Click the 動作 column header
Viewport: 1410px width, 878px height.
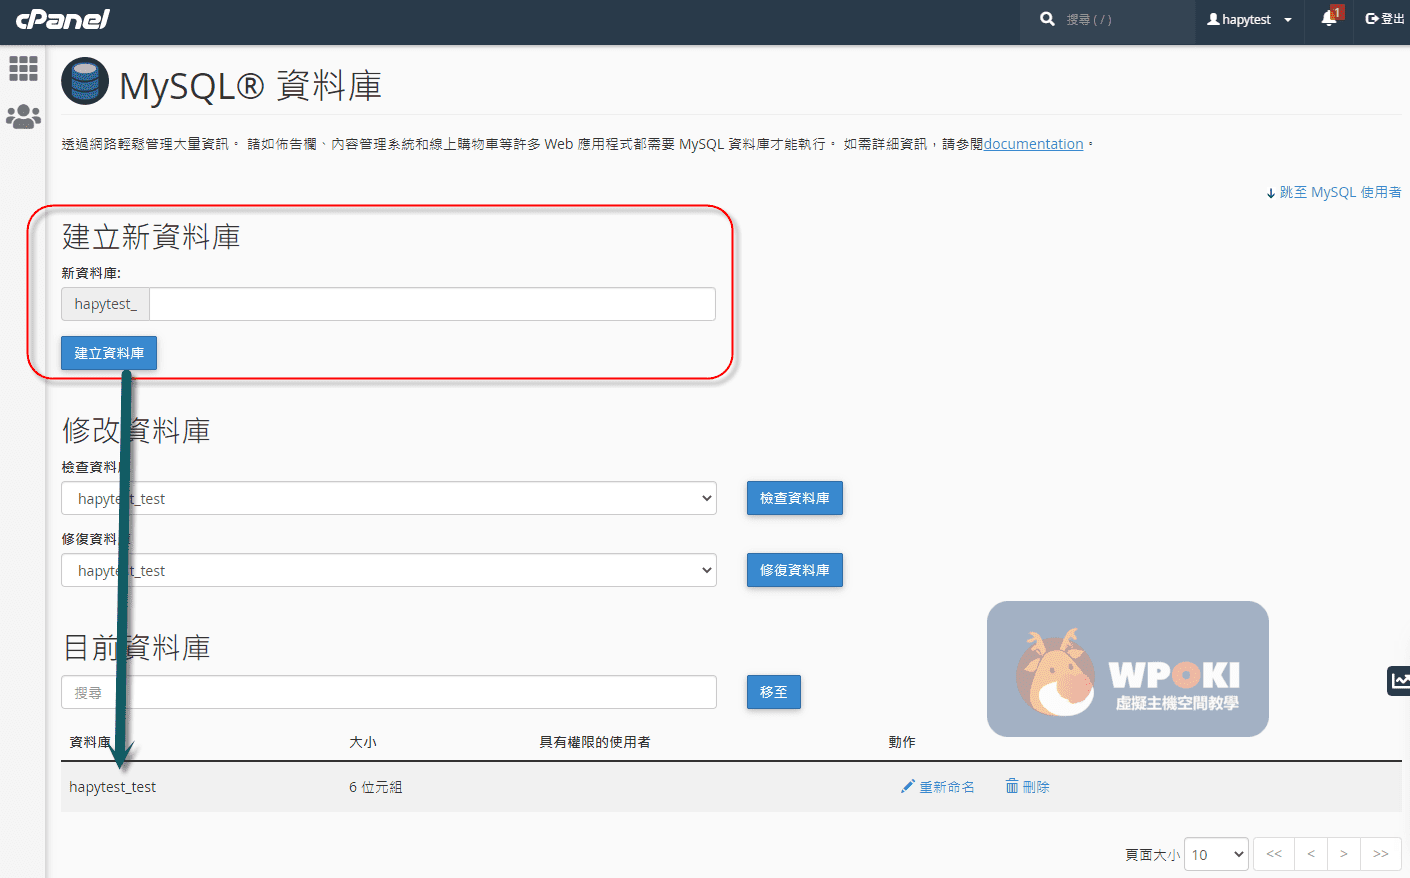(902, 742)
